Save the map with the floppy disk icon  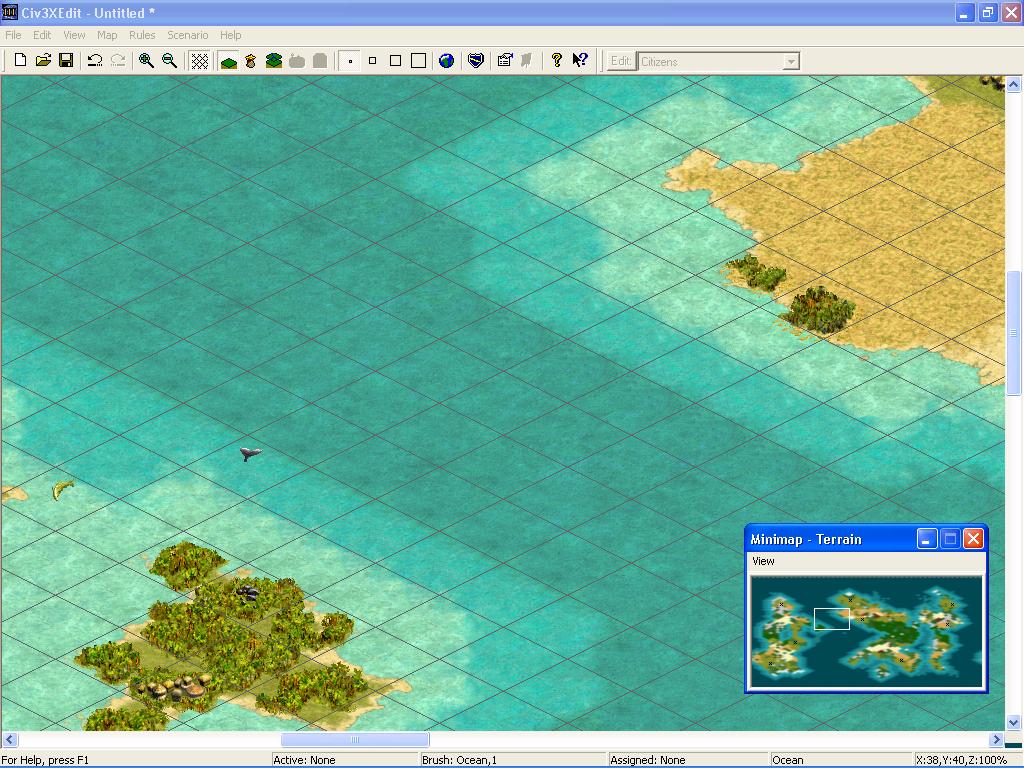click(66, 61)
